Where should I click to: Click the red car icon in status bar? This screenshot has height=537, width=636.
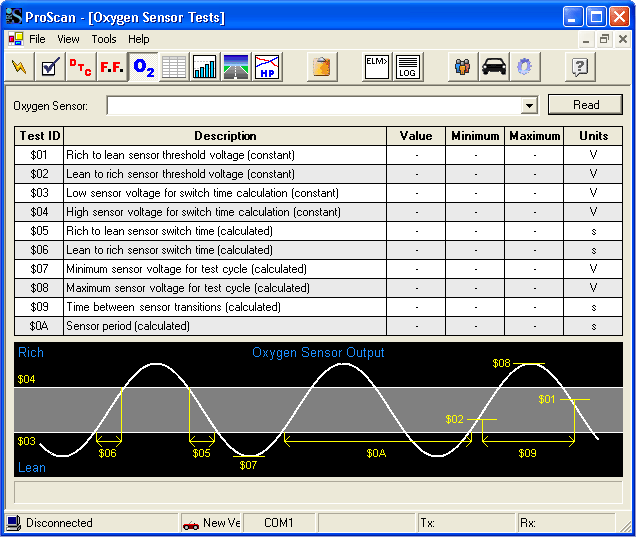[191, 525]
